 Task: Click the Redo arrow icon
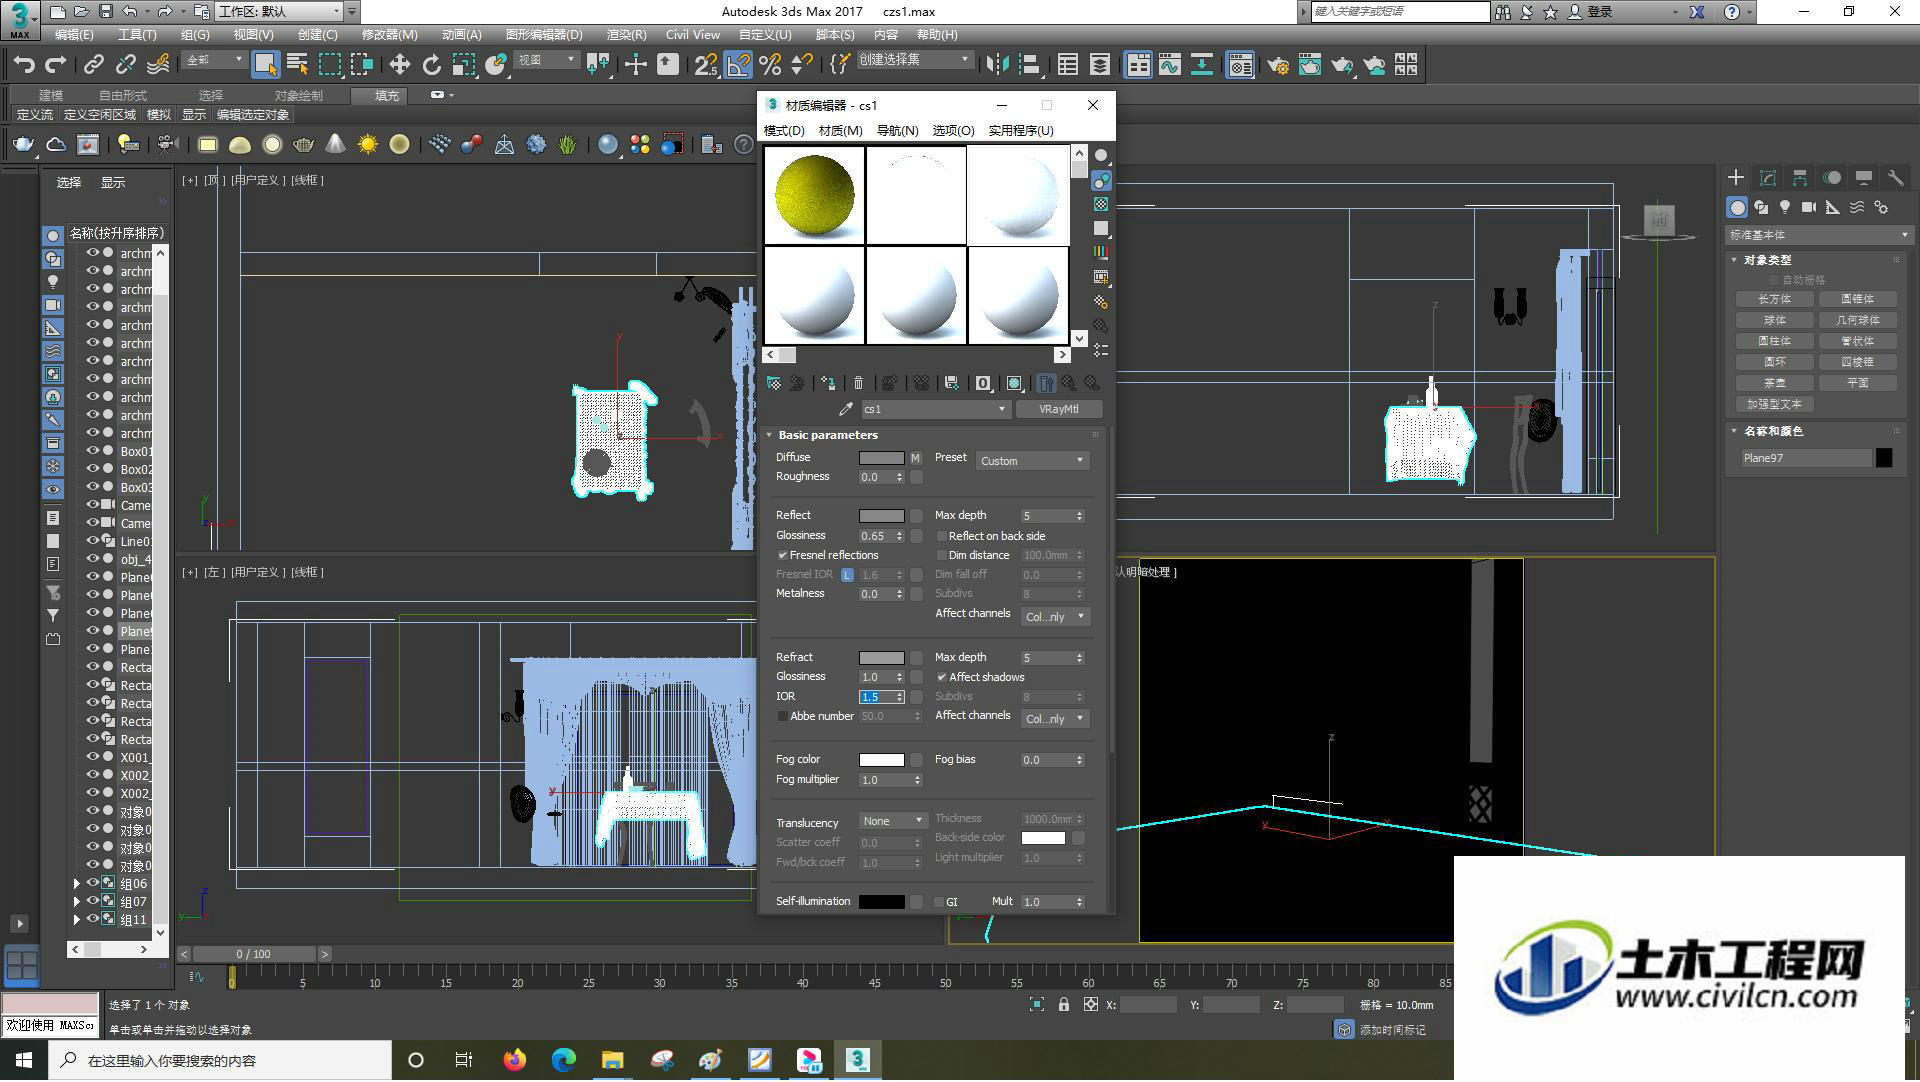pos(56,65)
